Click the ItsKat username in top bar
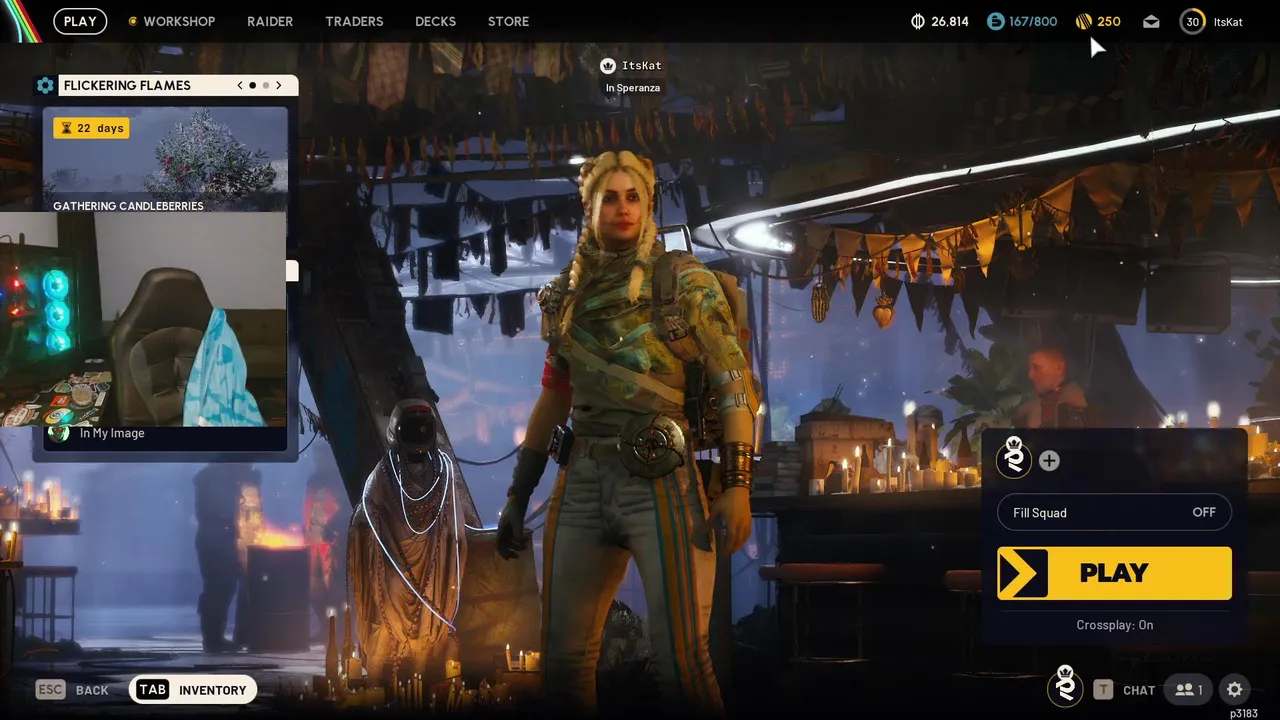The image size is (1280, 720). tap(1228, 21)
